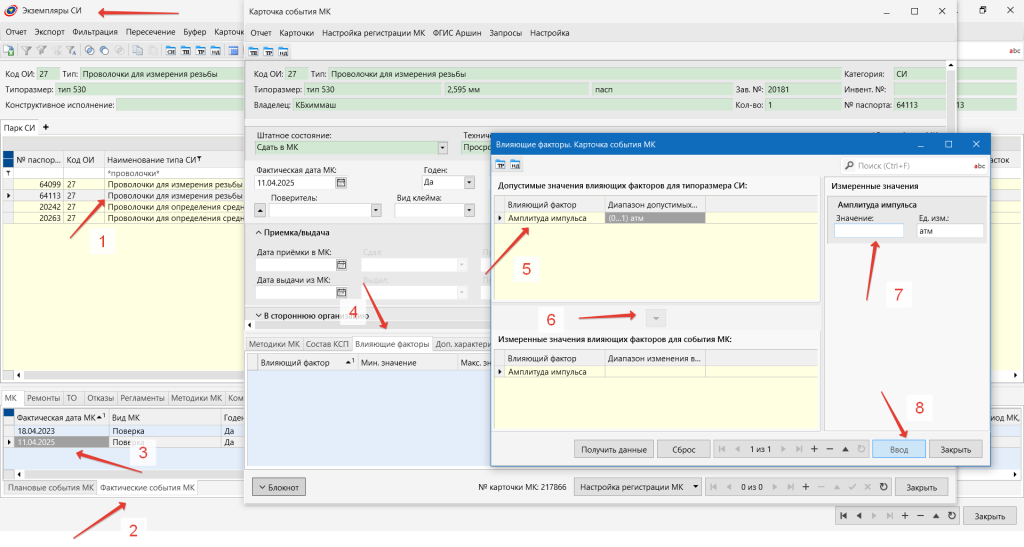Select the МК event dated 18.04.2023
Image resolution: width=1024 pixels, height=547 pixels.
[123, 431]
